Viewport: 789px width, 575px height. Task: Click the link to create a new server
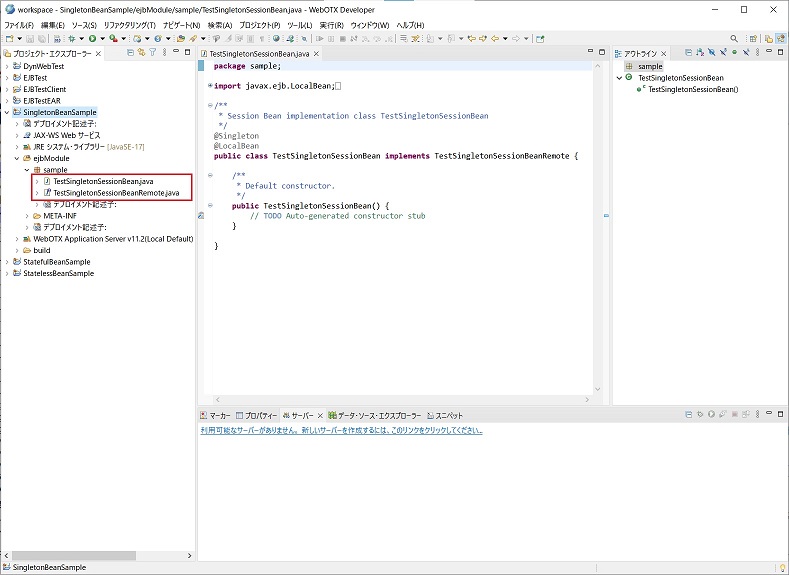click(338, 431)
